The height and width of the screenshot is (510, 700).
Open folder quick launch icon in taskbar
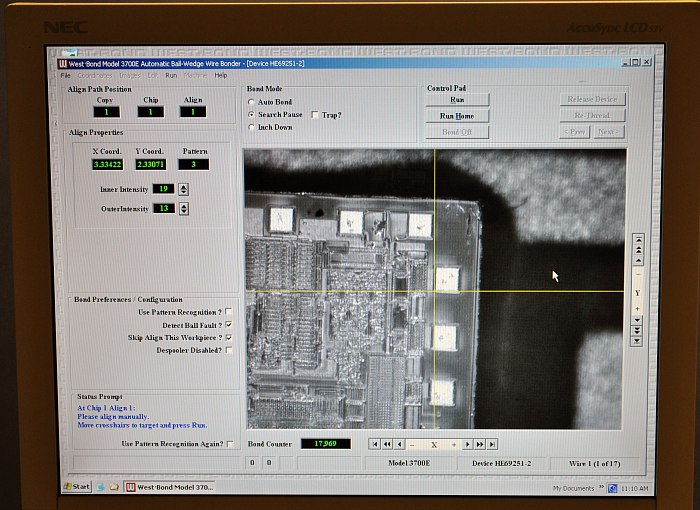pos(114,487)
